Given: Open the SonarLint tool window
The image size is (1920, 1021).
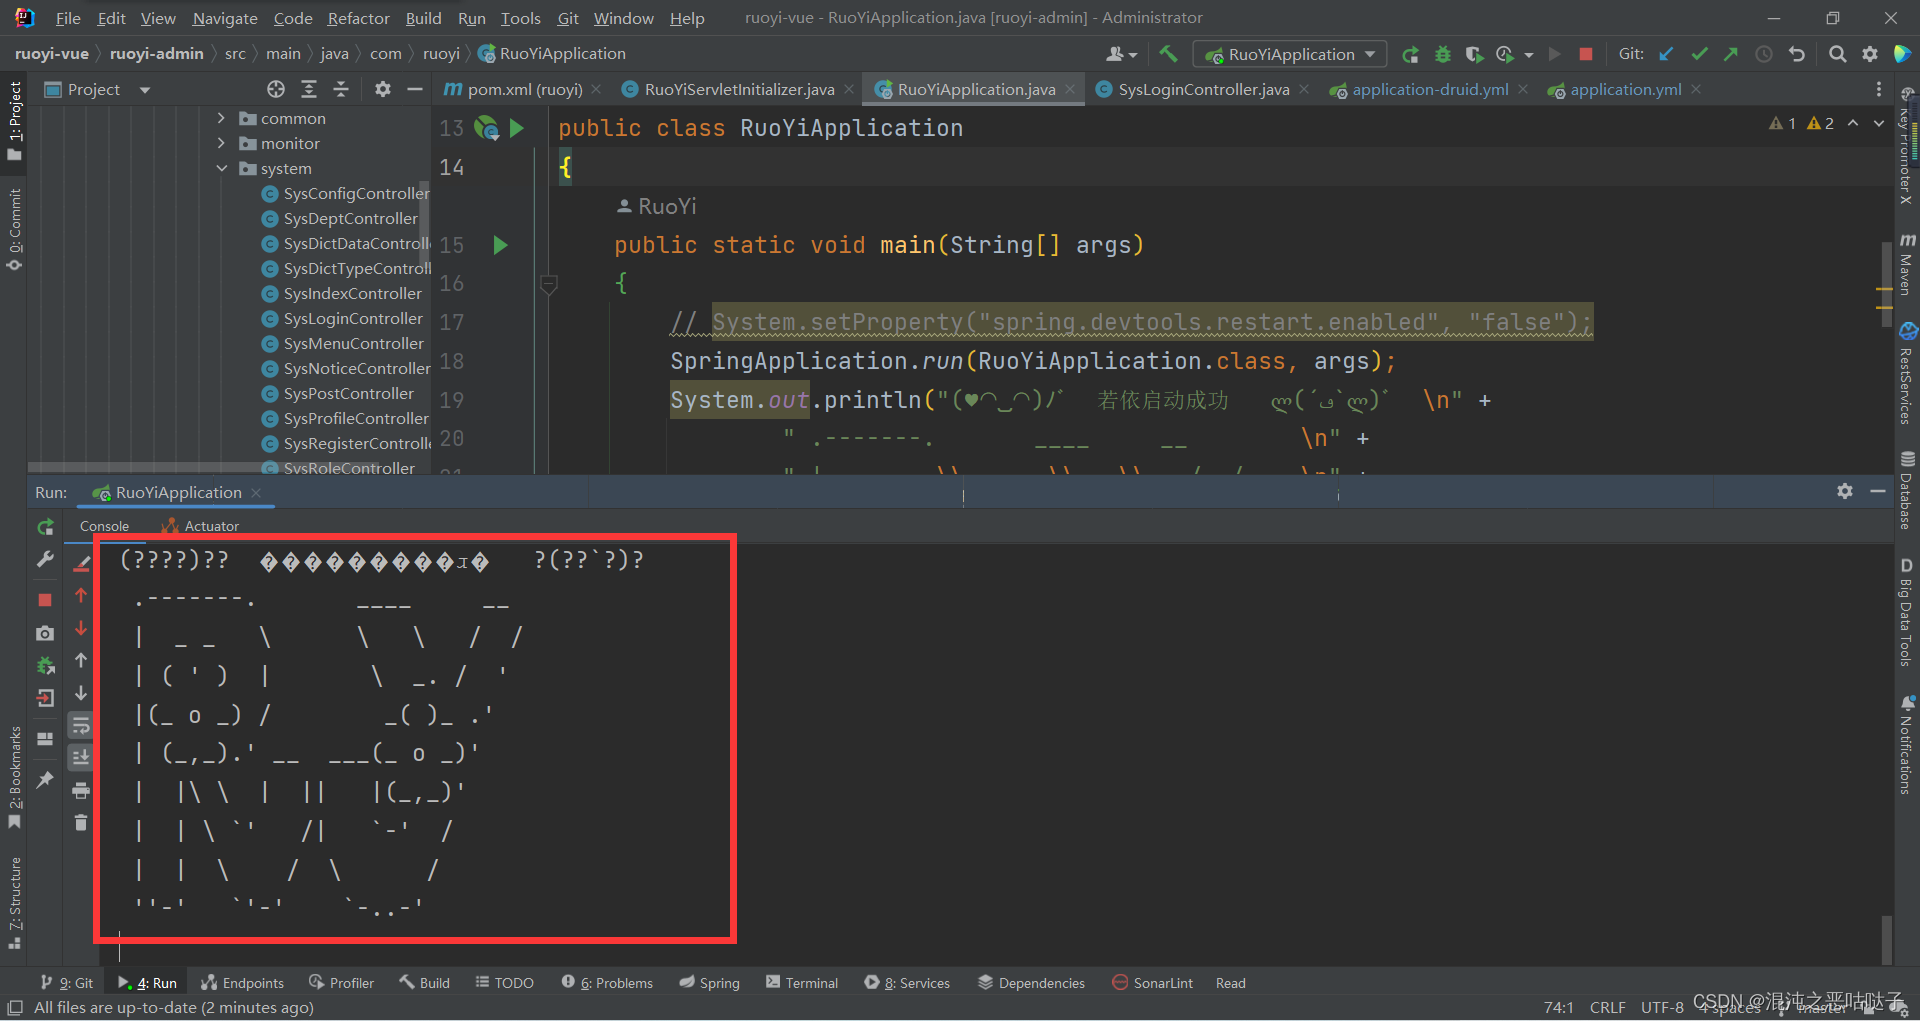Looking at the screenshot, I should (1152, 983).
